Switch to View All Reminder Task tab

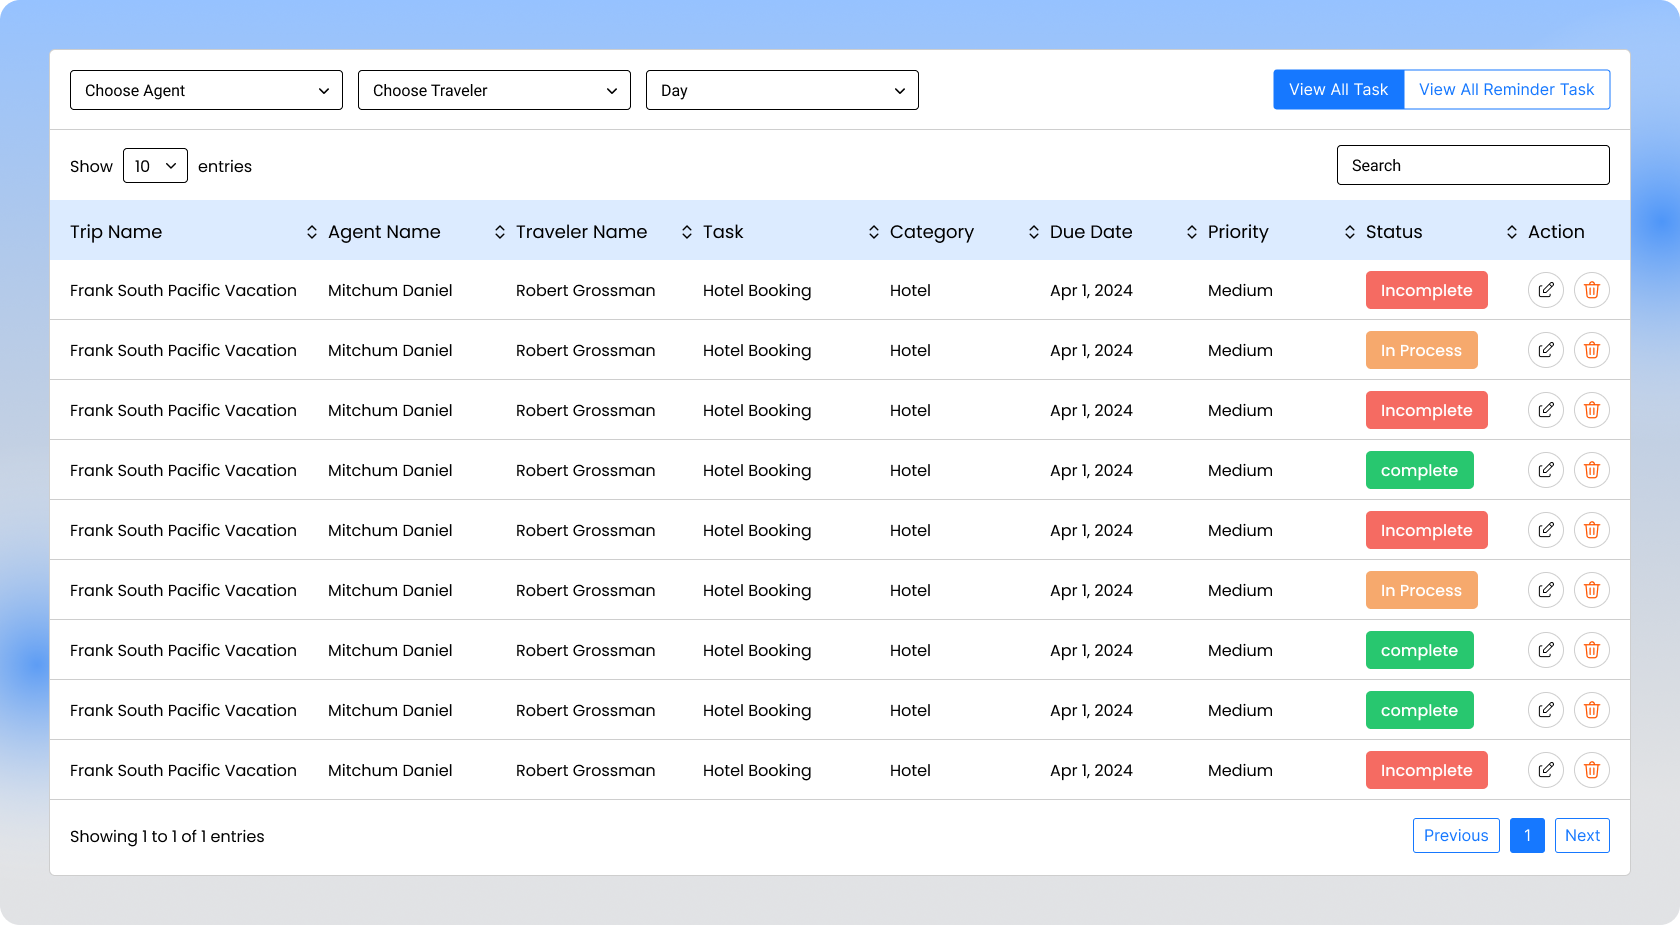click(x=1506, y=90)
